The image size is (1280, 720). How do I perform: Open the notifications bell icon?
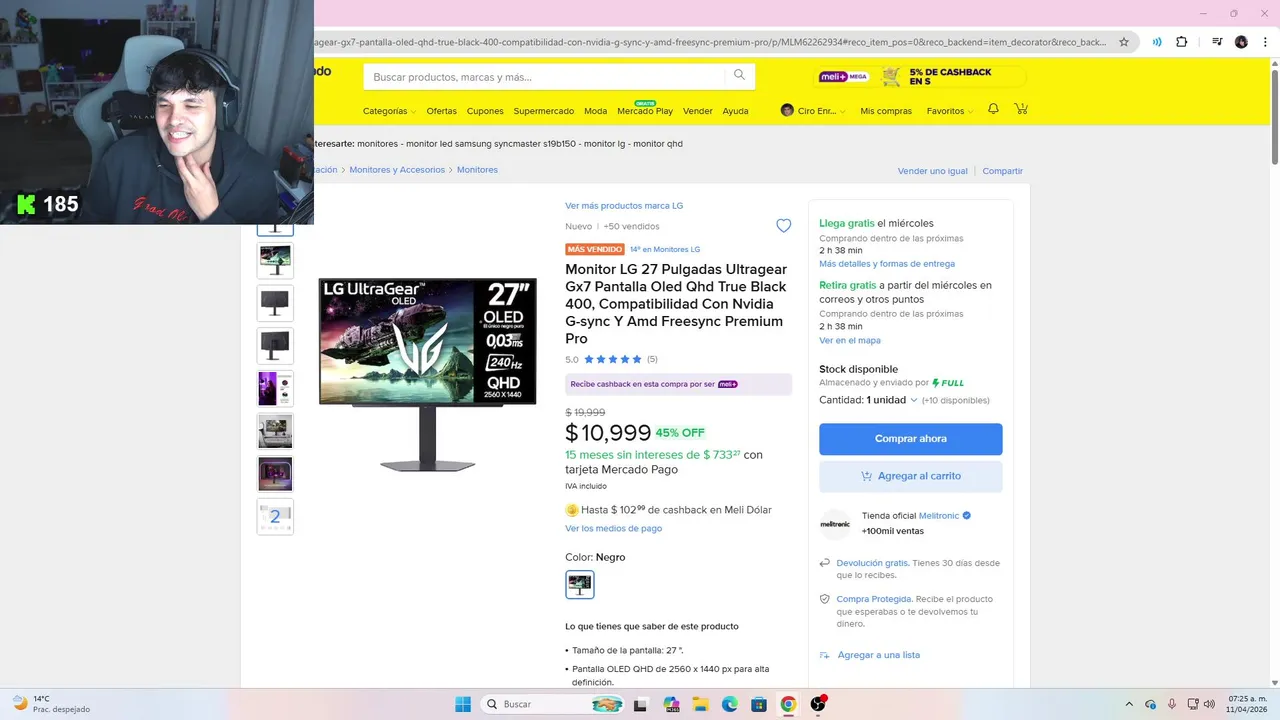[993, 109]
